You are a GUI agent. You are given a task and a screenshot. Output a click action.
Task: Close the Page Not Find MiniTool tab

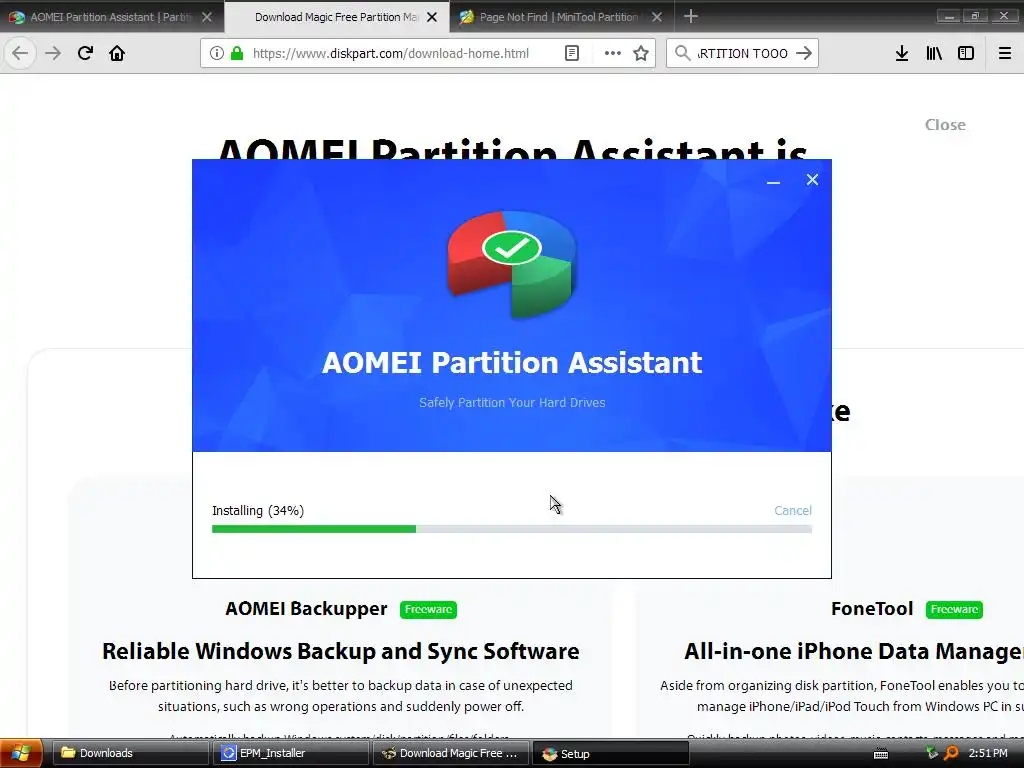(657, 17)
